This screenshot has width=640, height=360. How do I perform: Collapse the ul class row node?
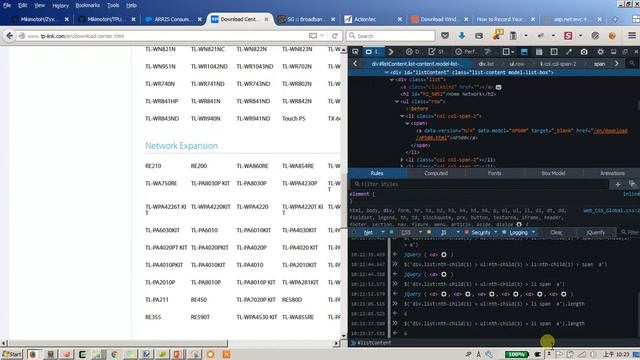pyautogui.click(x=396, y=101)
